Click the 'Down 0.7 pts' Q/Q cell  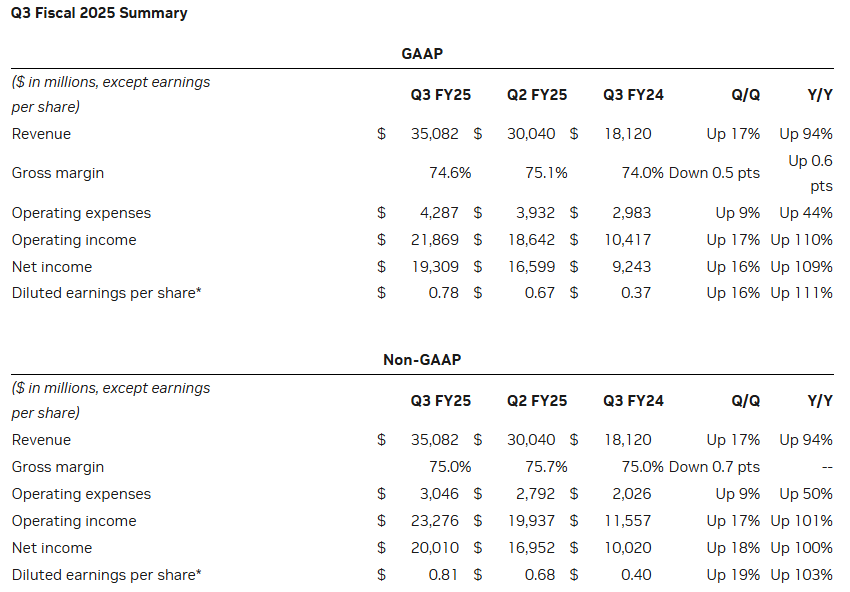(714, 467)
